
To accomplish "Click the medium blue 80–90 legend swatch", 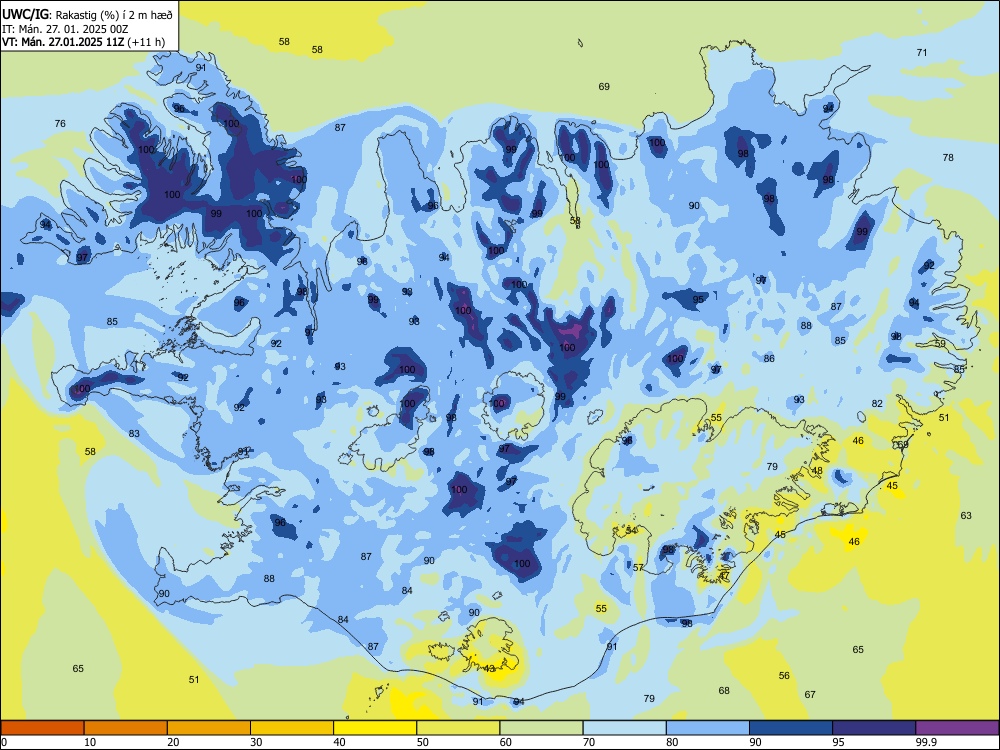I will pos(707,728).
